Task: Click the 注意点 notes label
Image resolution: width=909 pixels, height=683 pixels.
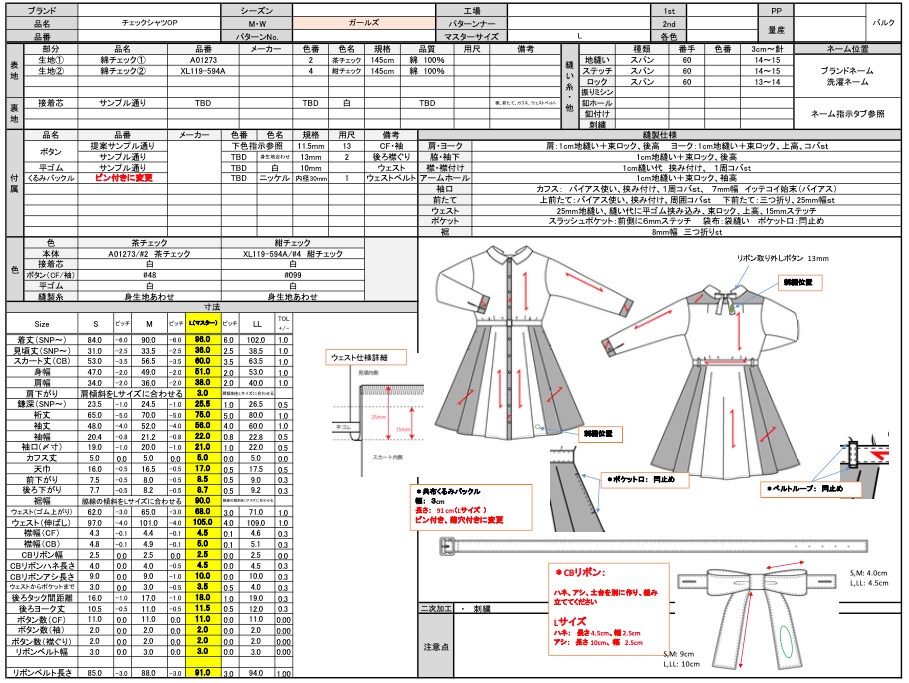Action: [436, 646]
